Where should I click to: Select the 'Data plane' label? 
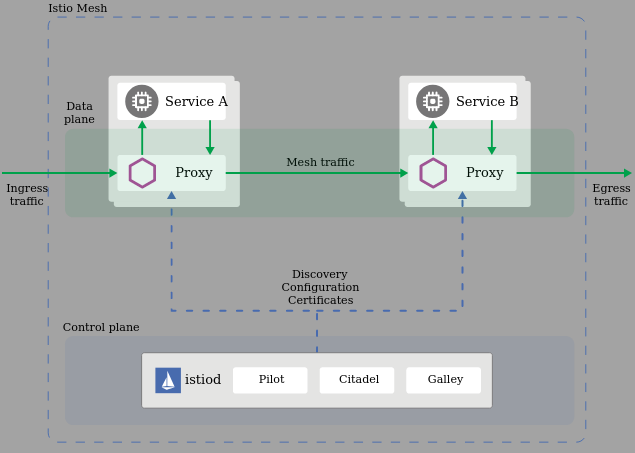(x=79, y=113)
